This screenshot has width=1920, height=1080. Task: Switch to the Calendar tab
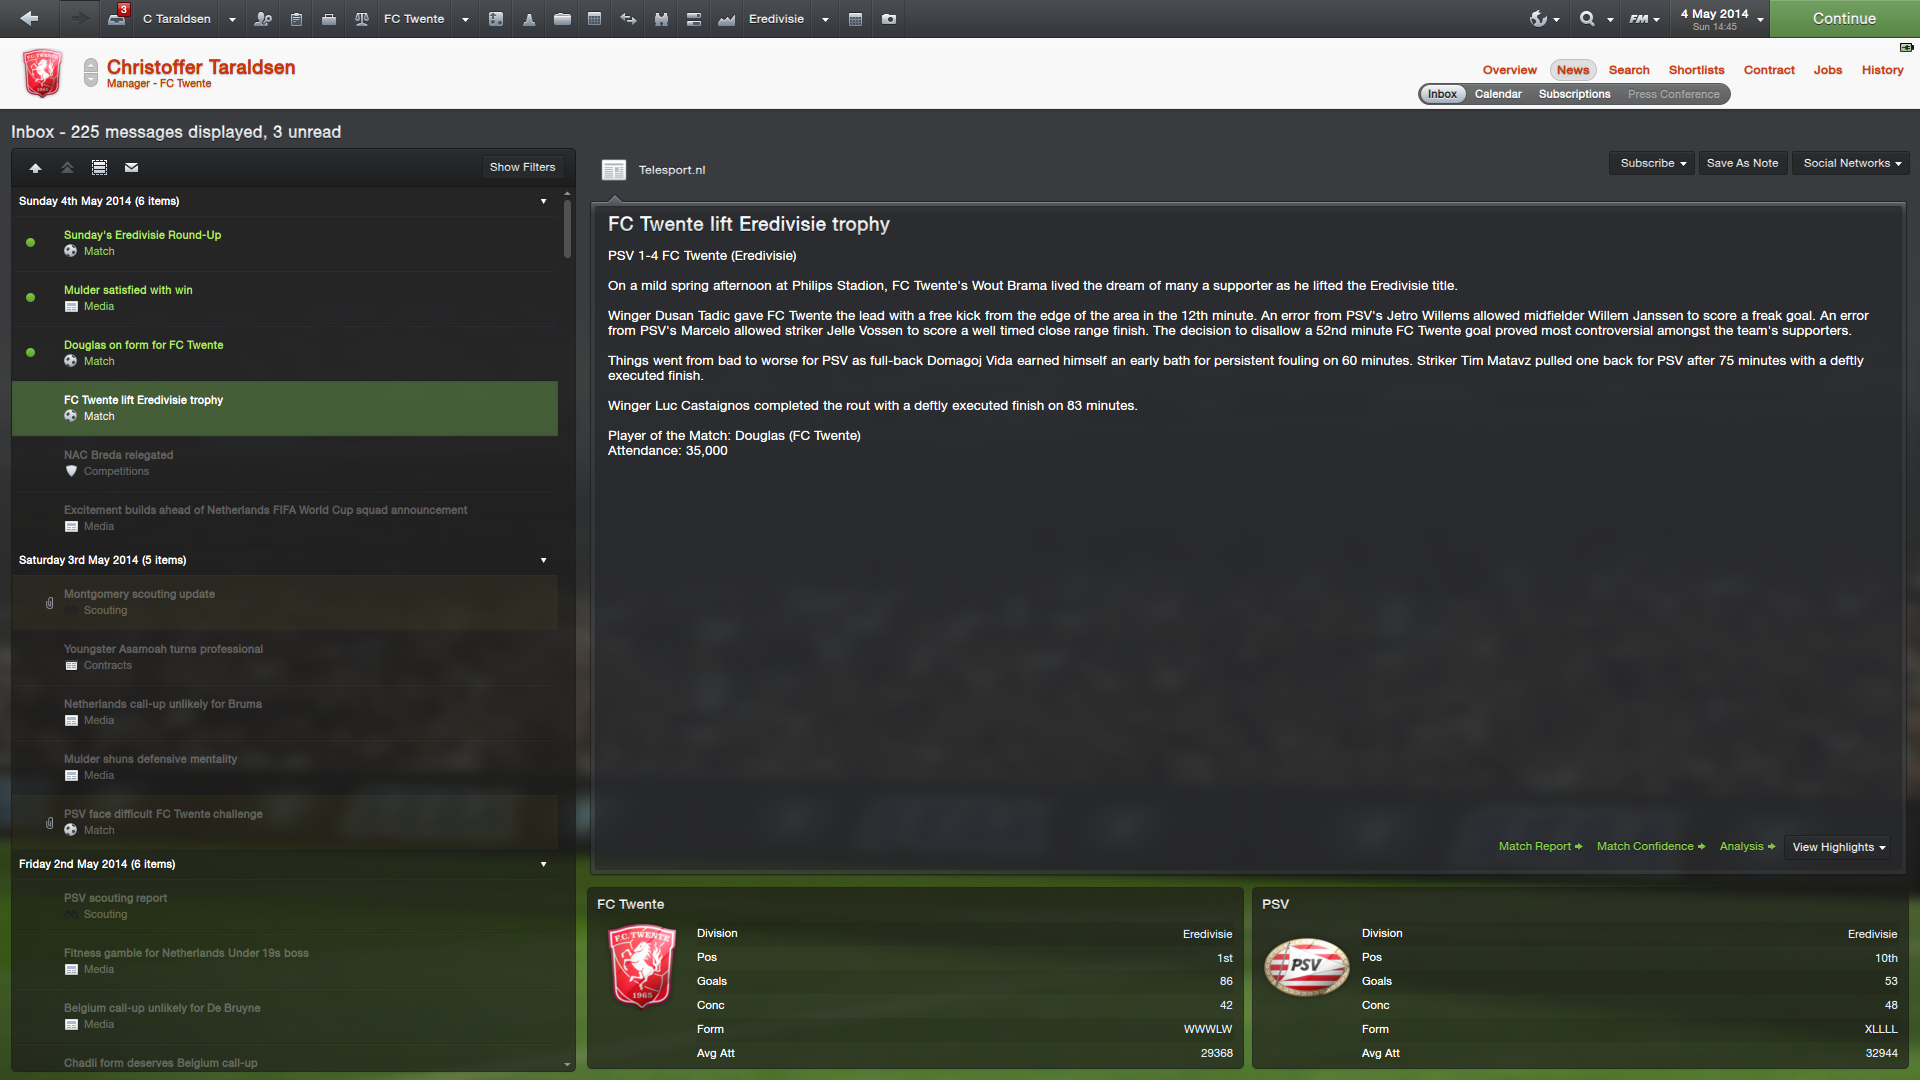pyautogui.click(x=1497, y=94)
